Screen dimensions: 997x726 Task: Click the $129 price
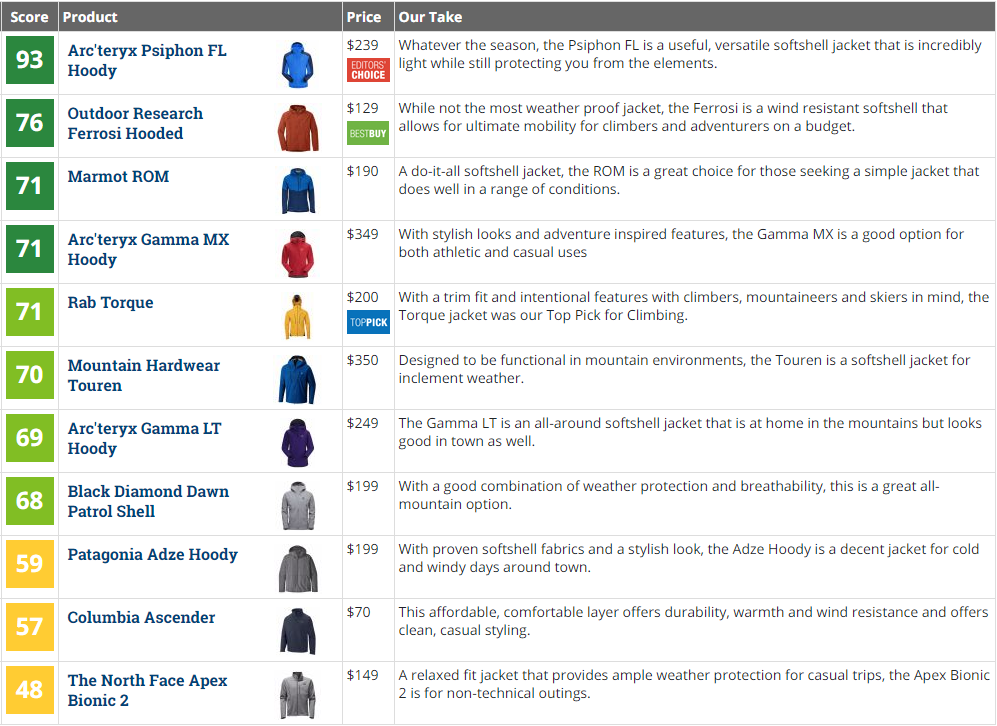[362, 108]
